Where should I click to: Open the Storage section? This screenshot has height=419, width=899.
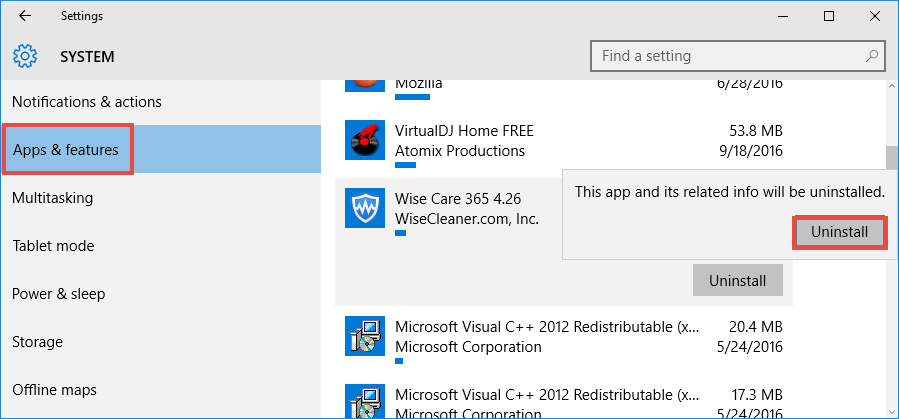point(38,342)
